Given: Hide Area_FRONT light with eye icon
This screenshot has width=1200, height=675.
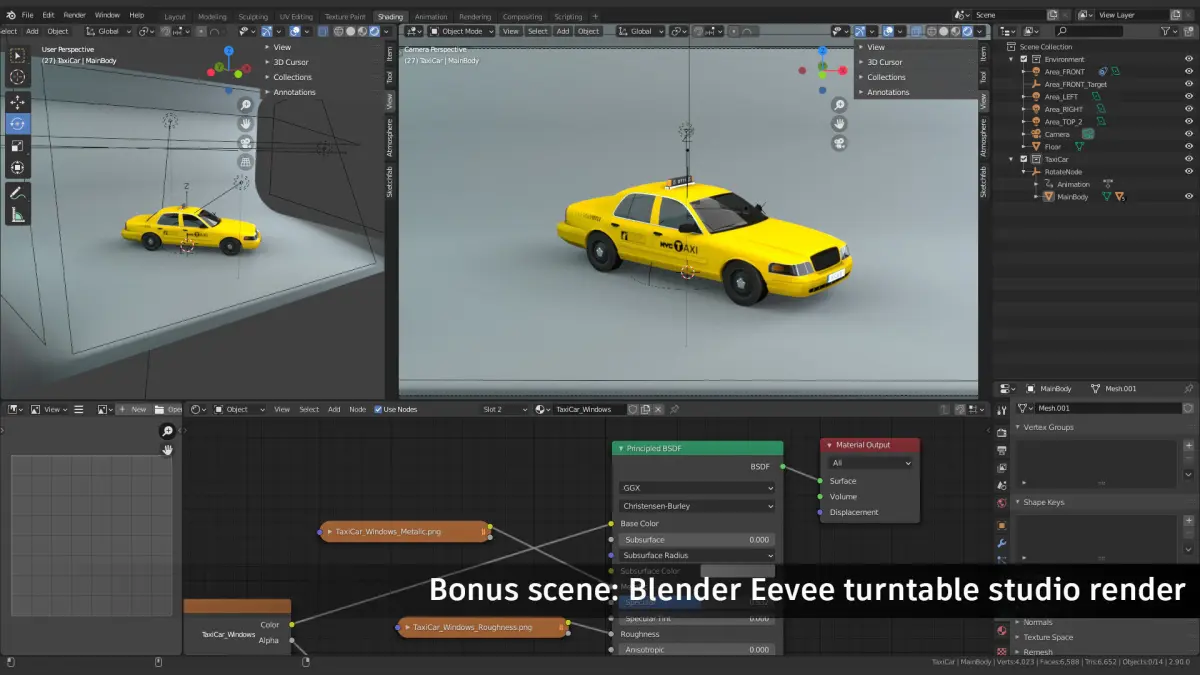Looking at the screenshot, I should coord(1189,72).
